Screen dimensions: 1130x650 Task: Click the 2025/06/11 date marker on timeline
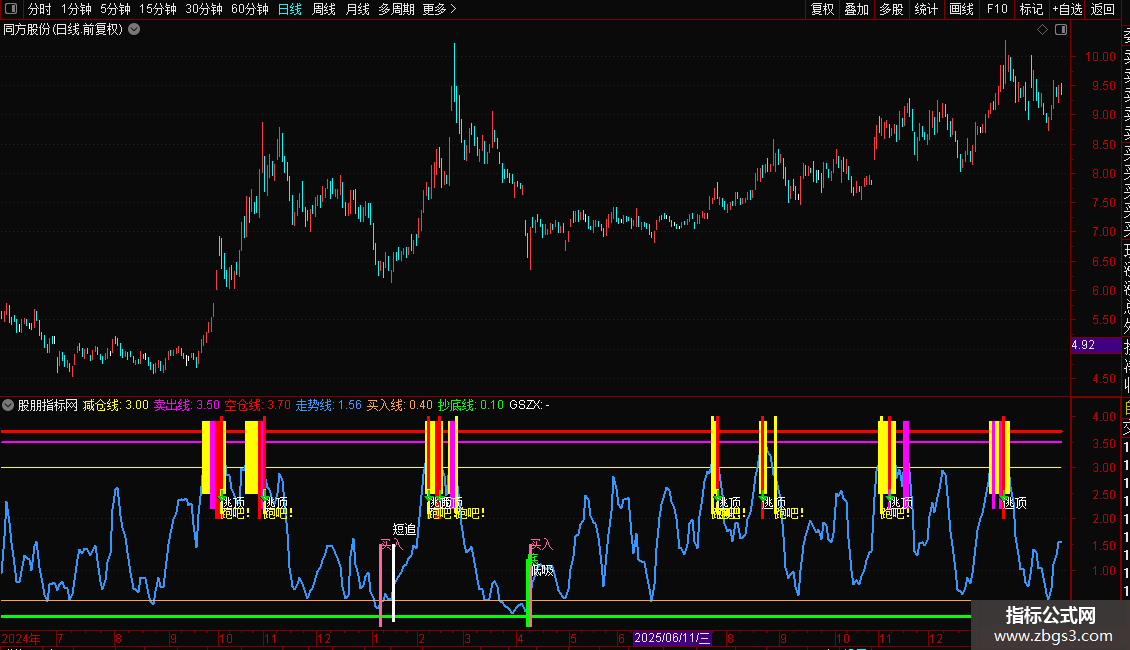click(x=672, y=638)
